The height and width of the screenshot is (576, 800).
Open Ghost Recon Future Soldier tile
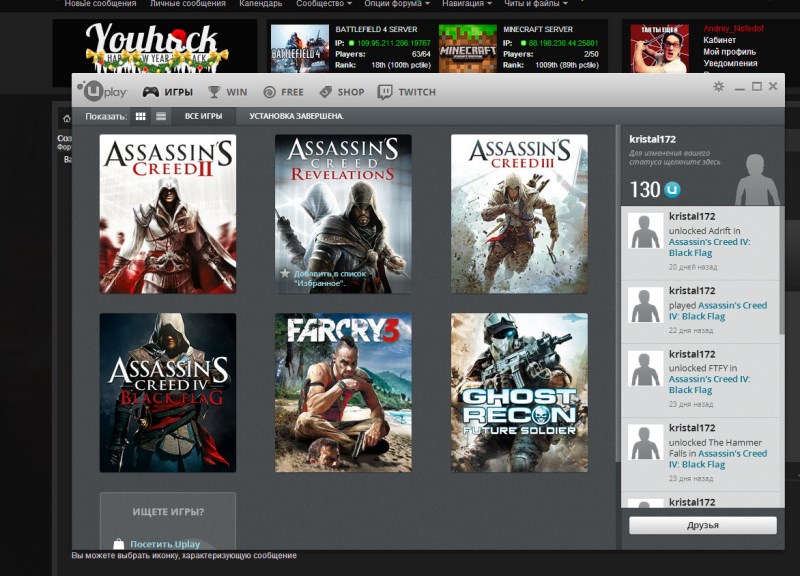[519, 392]
